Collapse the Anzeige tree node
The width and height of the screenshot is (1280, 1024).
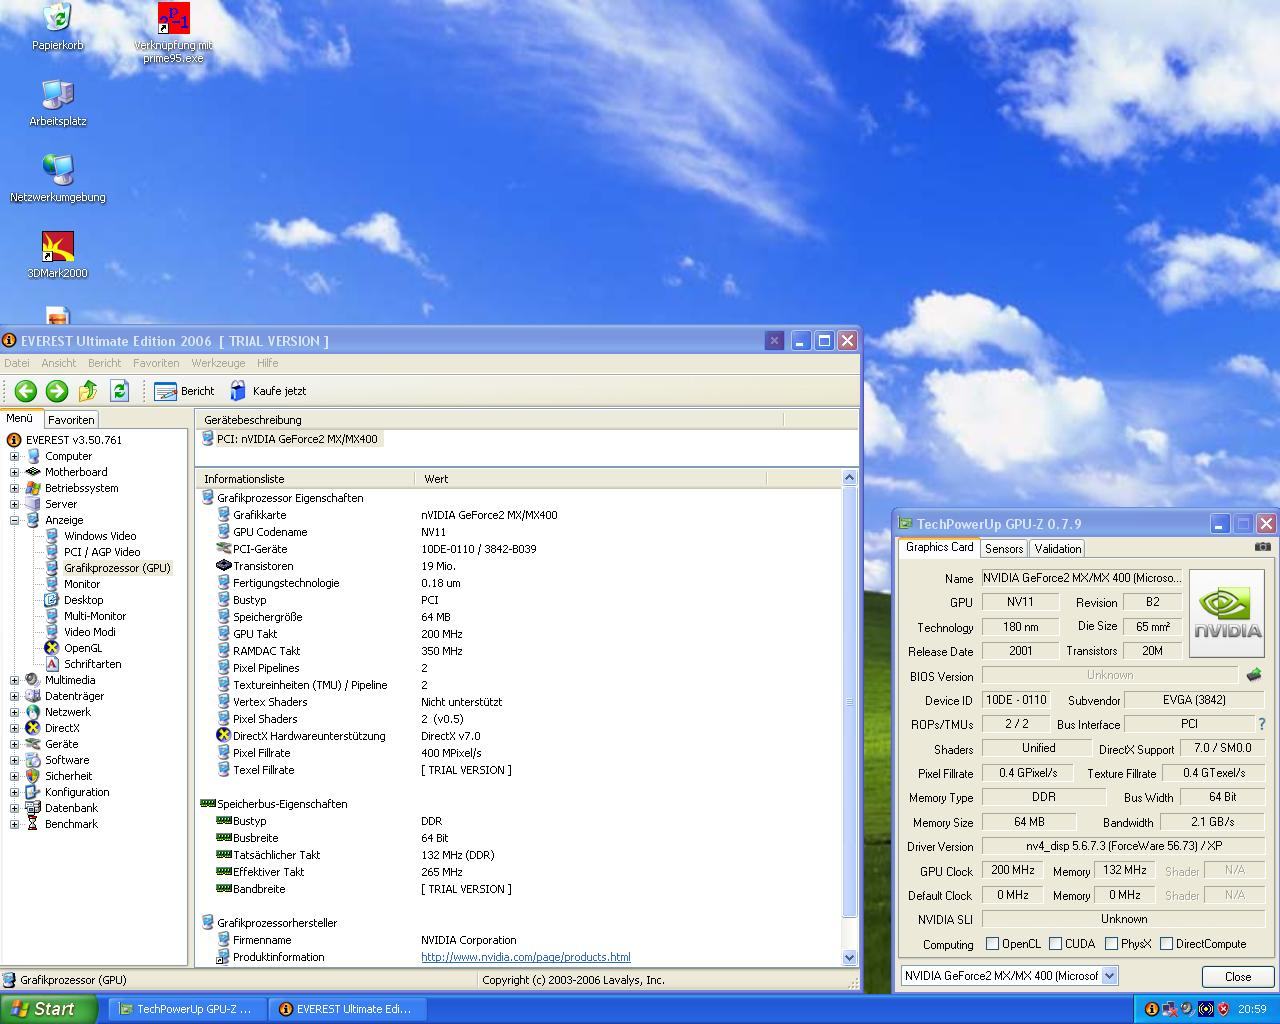15,520
